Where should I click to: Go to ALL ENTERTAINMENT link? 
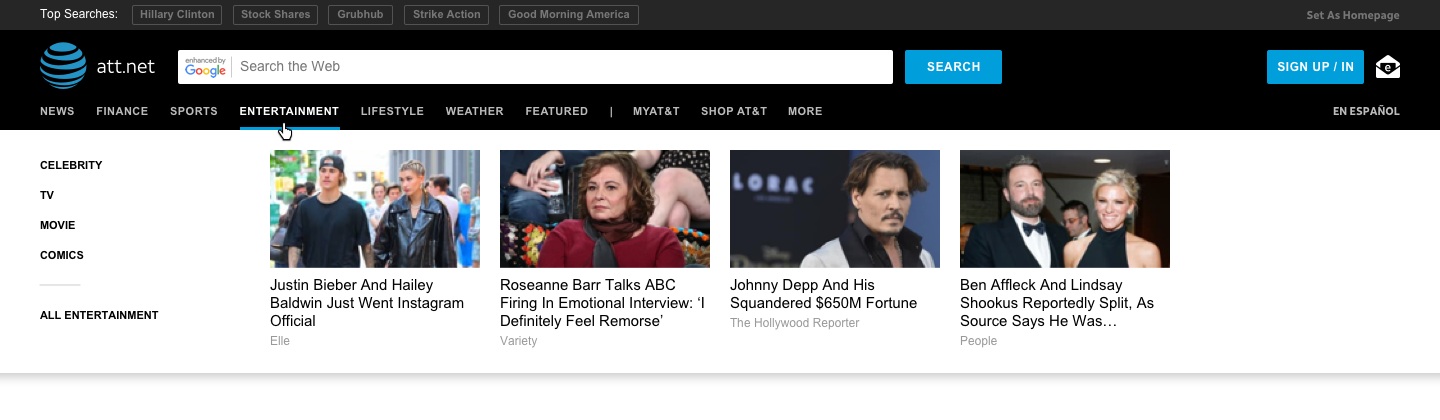(99, 315)
